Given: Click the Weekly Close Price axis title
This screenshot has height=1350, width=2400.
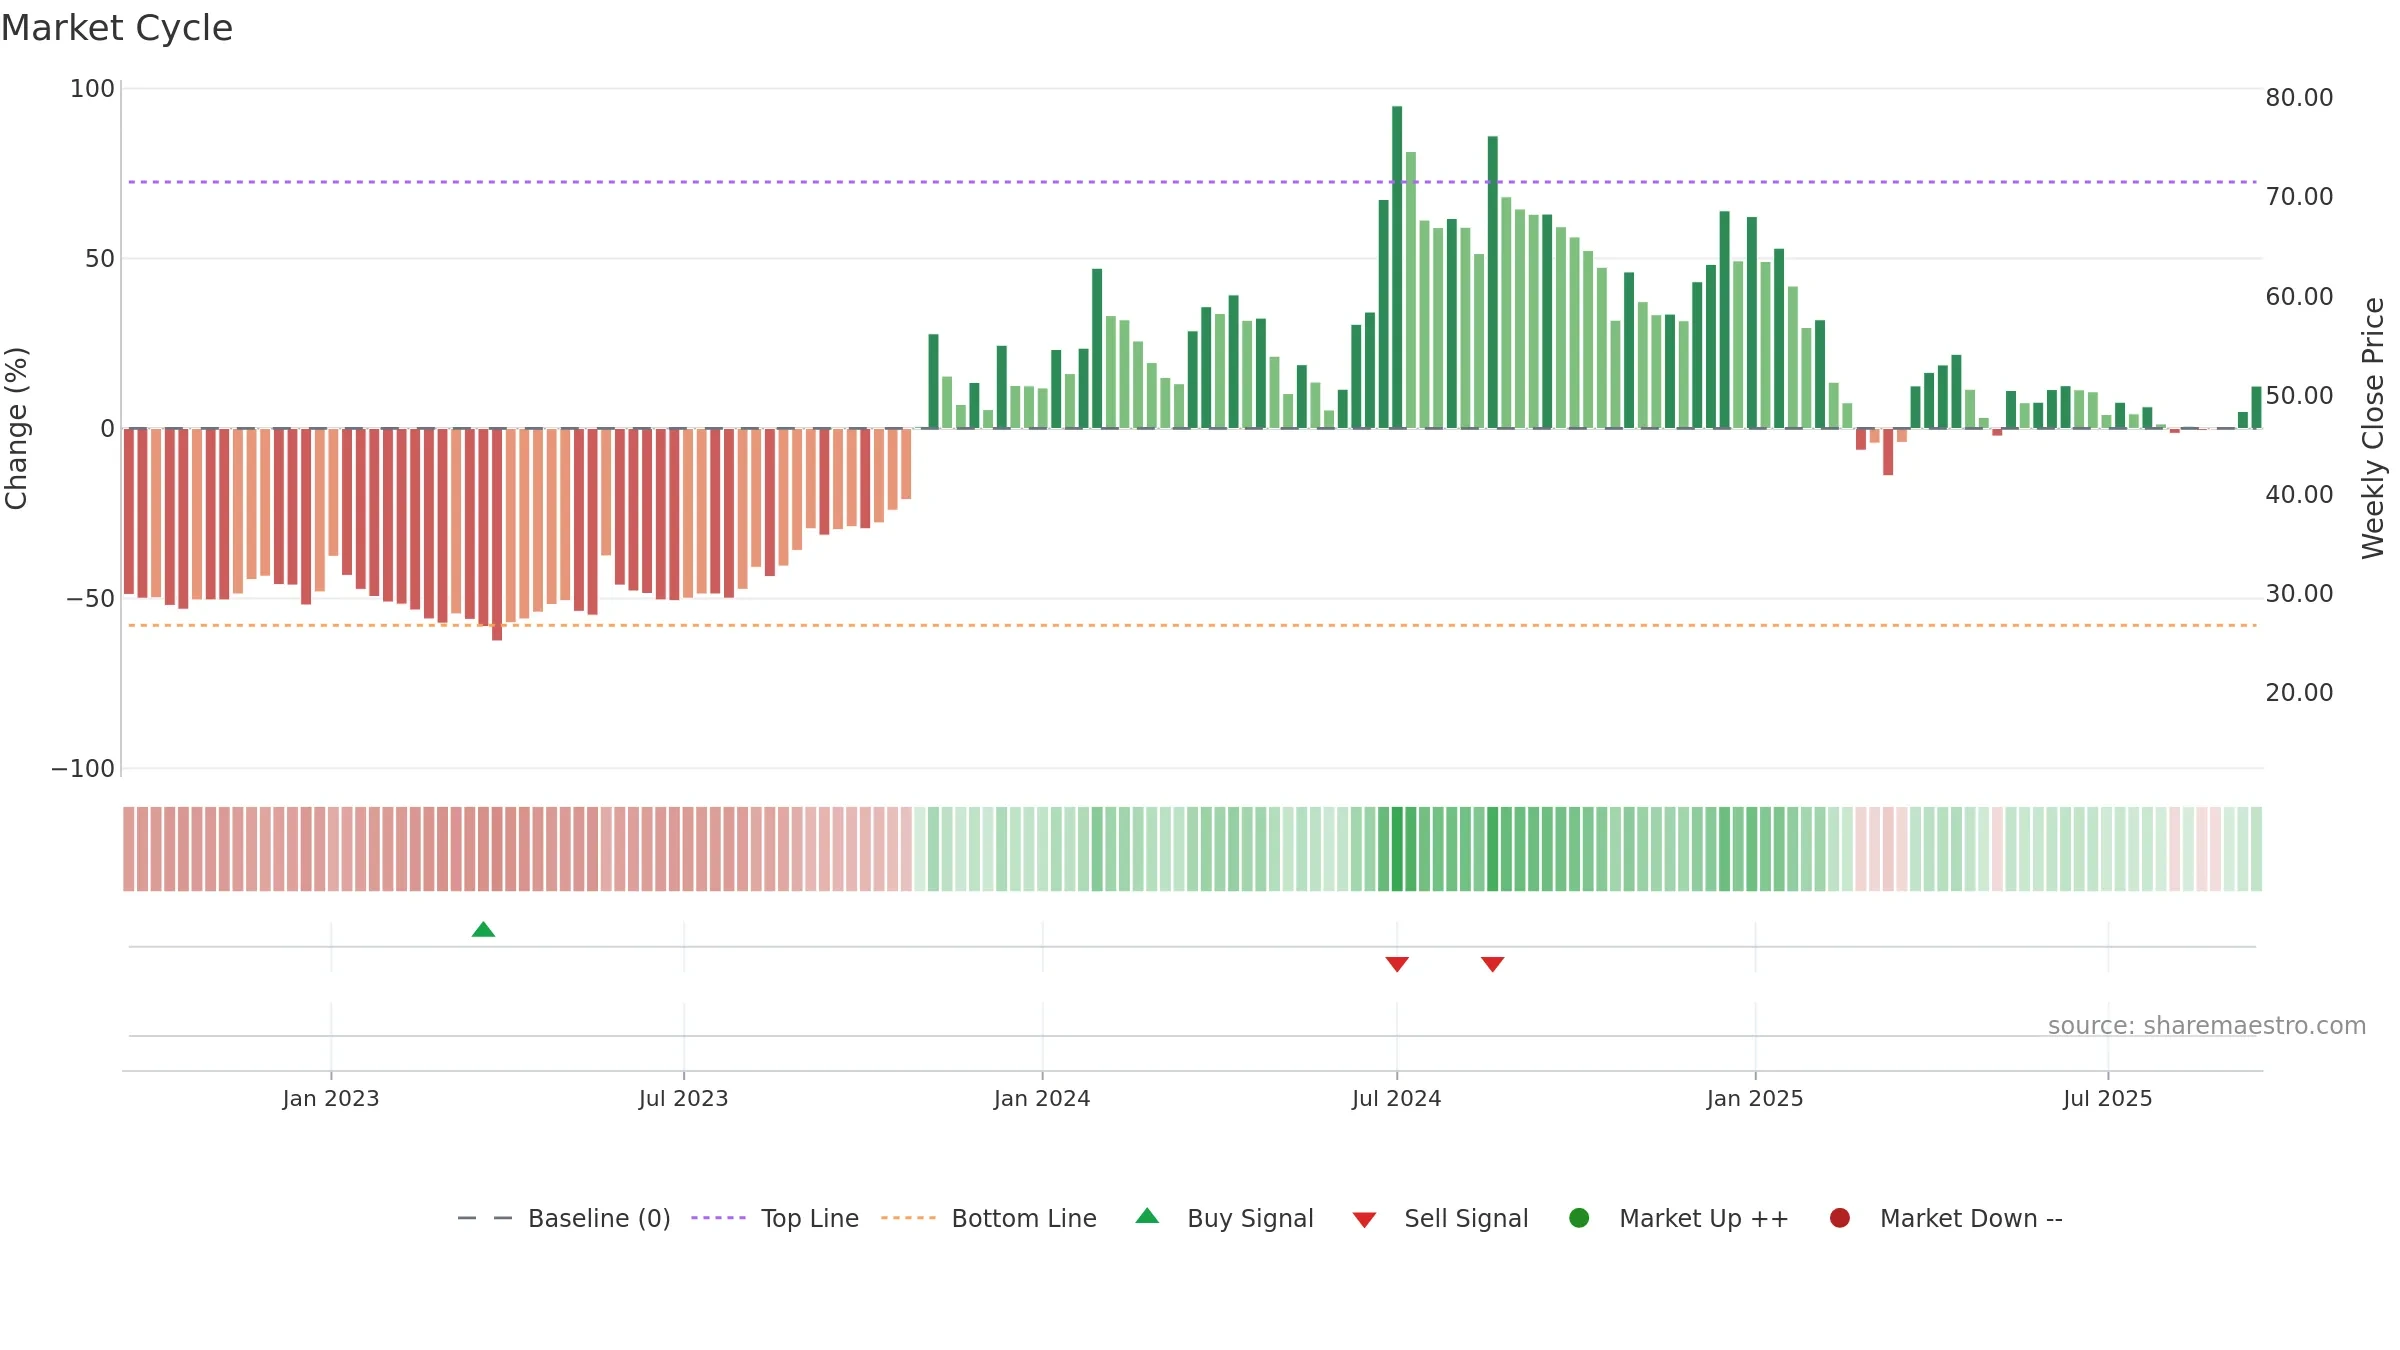Looking at the screenshot, I should (2373, 428).
